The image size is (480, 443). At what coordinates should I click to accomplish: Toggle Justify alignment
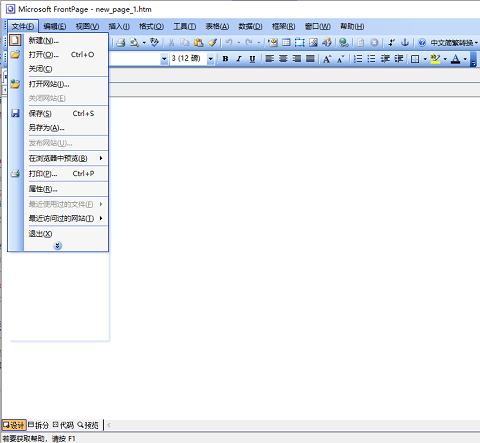(x=310, y=59)
